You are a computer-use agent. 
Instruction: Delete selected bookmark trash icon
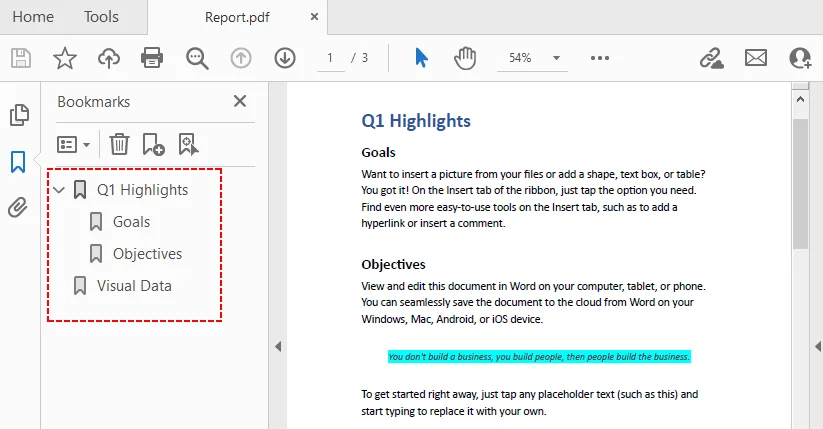pos(119,144)
